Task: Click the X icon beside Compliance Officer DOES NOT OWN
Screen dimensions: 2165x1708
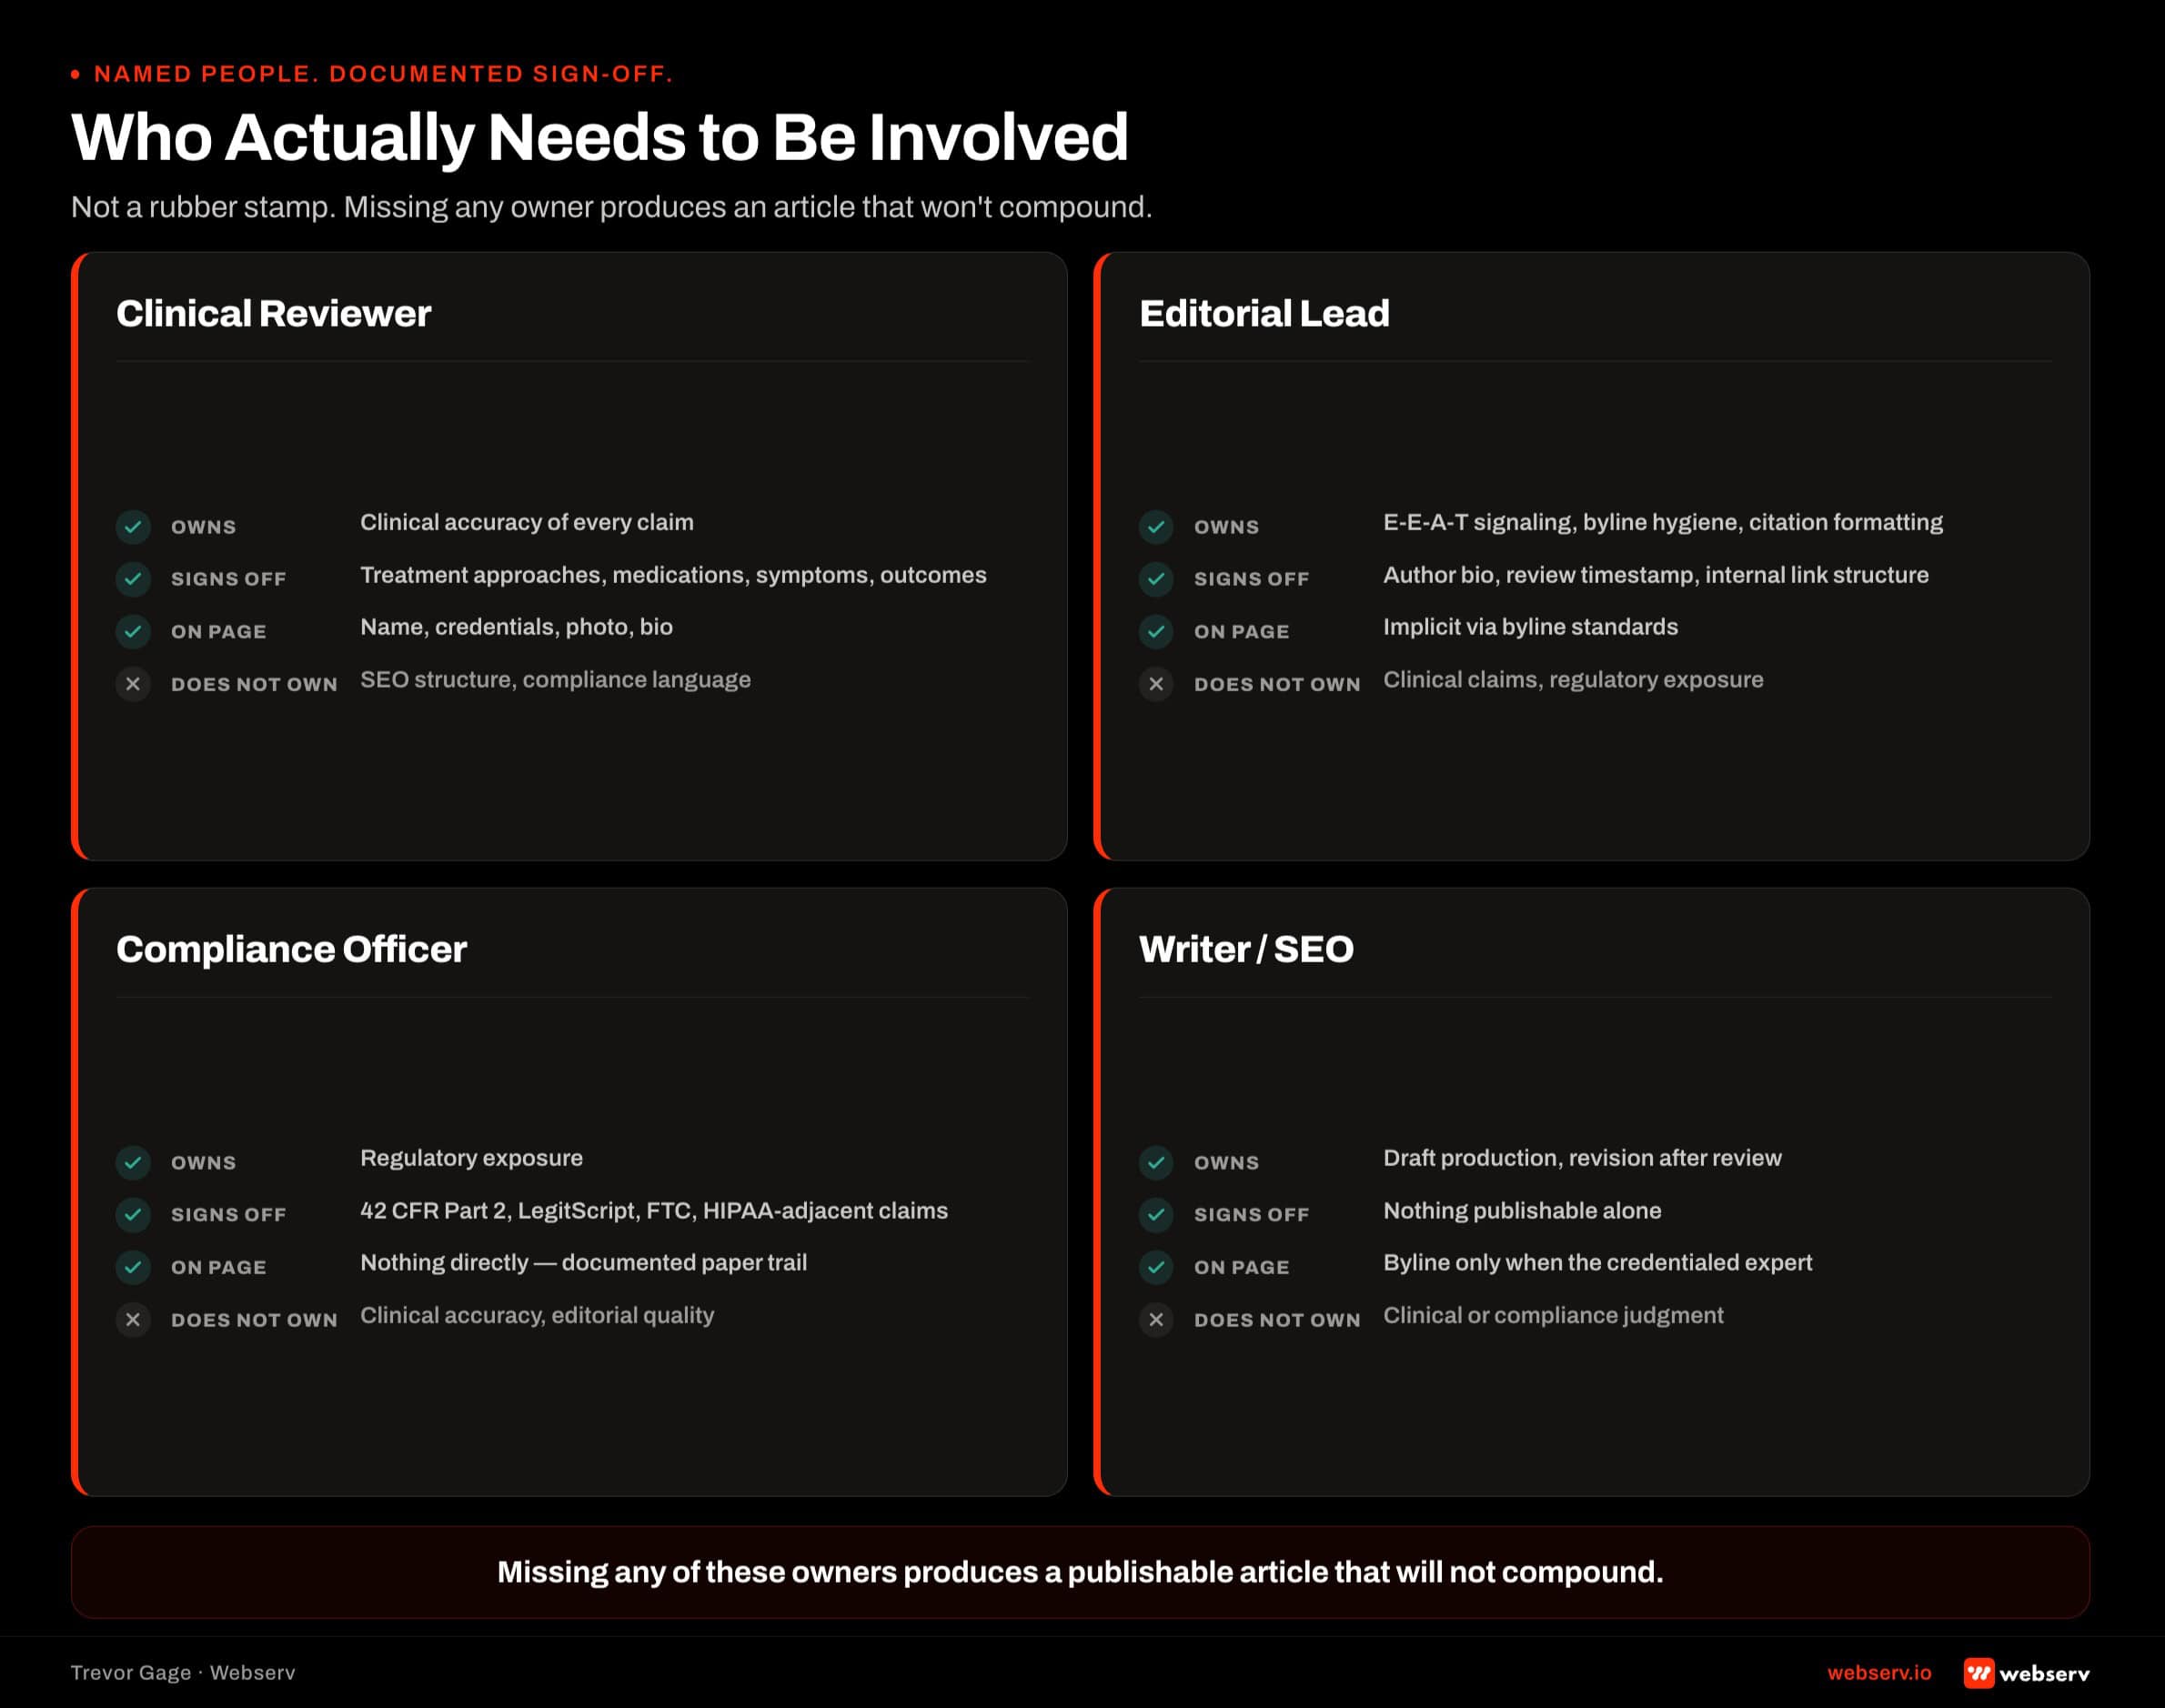Action: [133, 1320]
